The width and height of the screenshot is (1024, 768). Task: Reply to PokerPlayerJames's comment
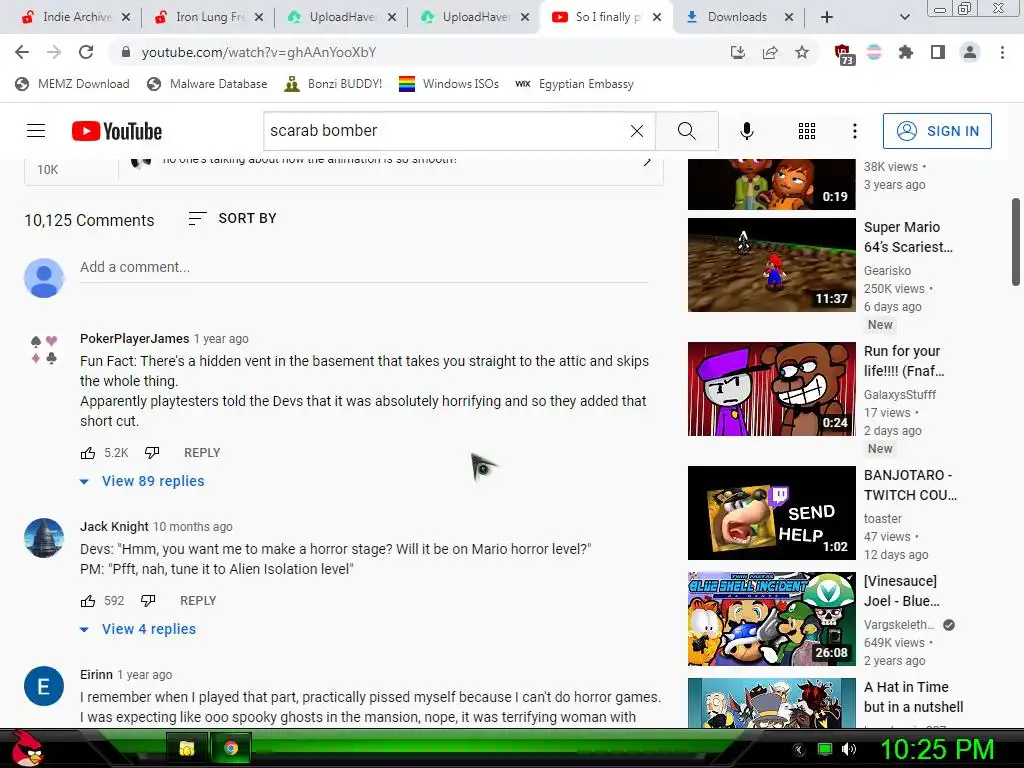pyautogui.click(x=202, y=453)
